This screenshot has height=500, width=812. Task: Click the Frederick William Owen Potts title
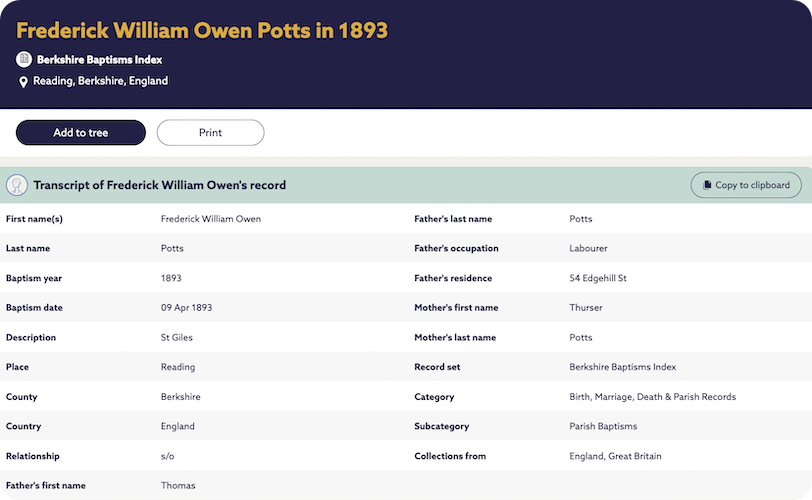(x=202, y=30)
